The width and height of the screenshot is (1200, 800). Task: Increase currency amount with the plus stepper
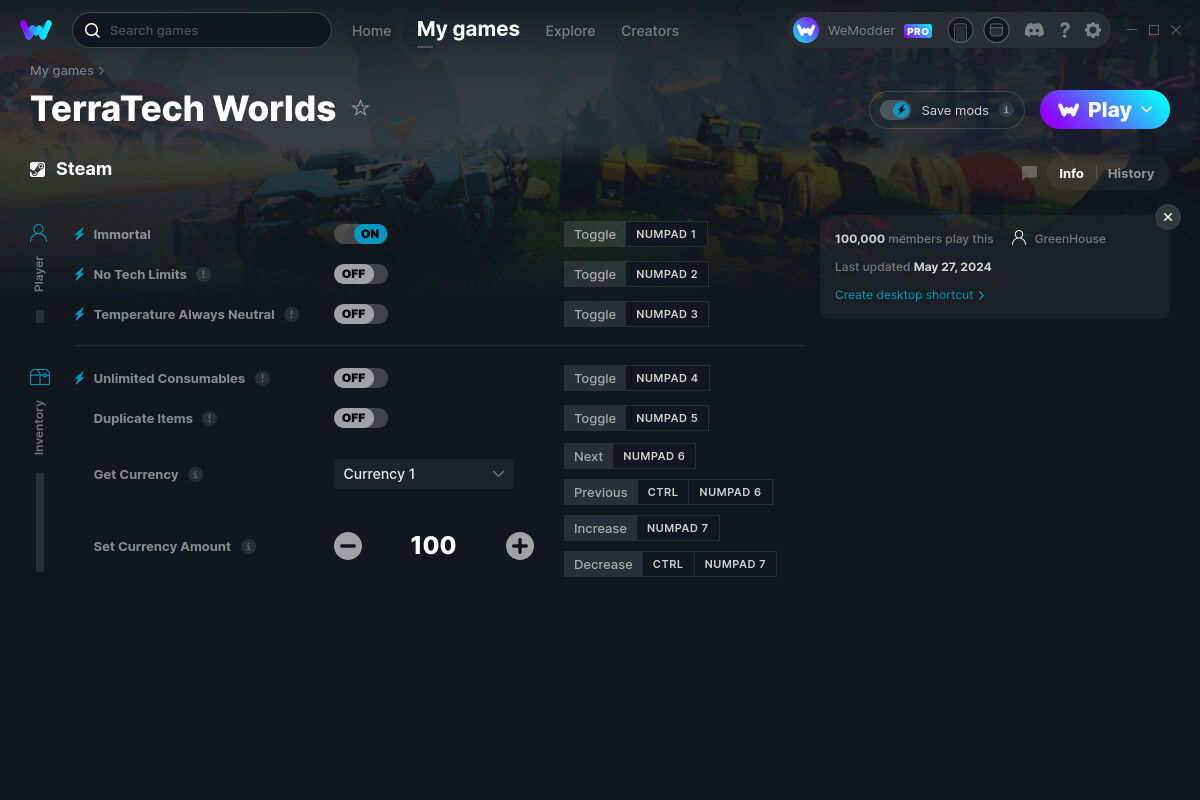click(520, 546)
